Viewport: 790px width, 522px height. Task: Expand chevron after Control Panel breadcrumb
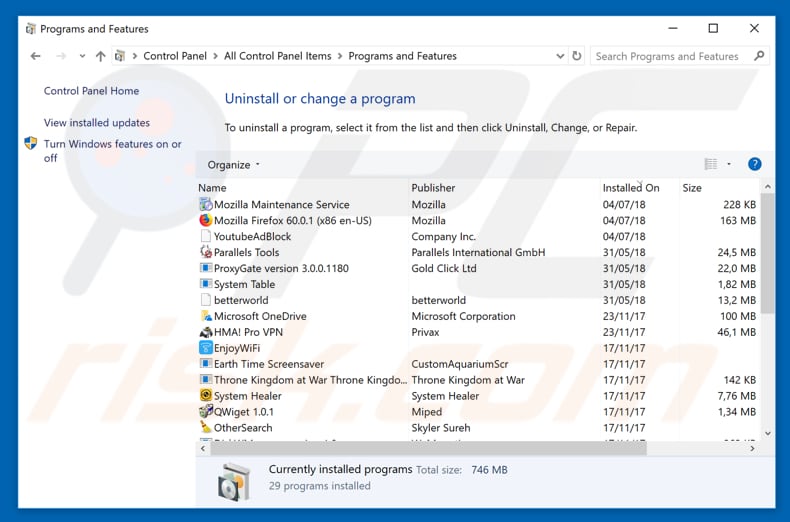215,56
